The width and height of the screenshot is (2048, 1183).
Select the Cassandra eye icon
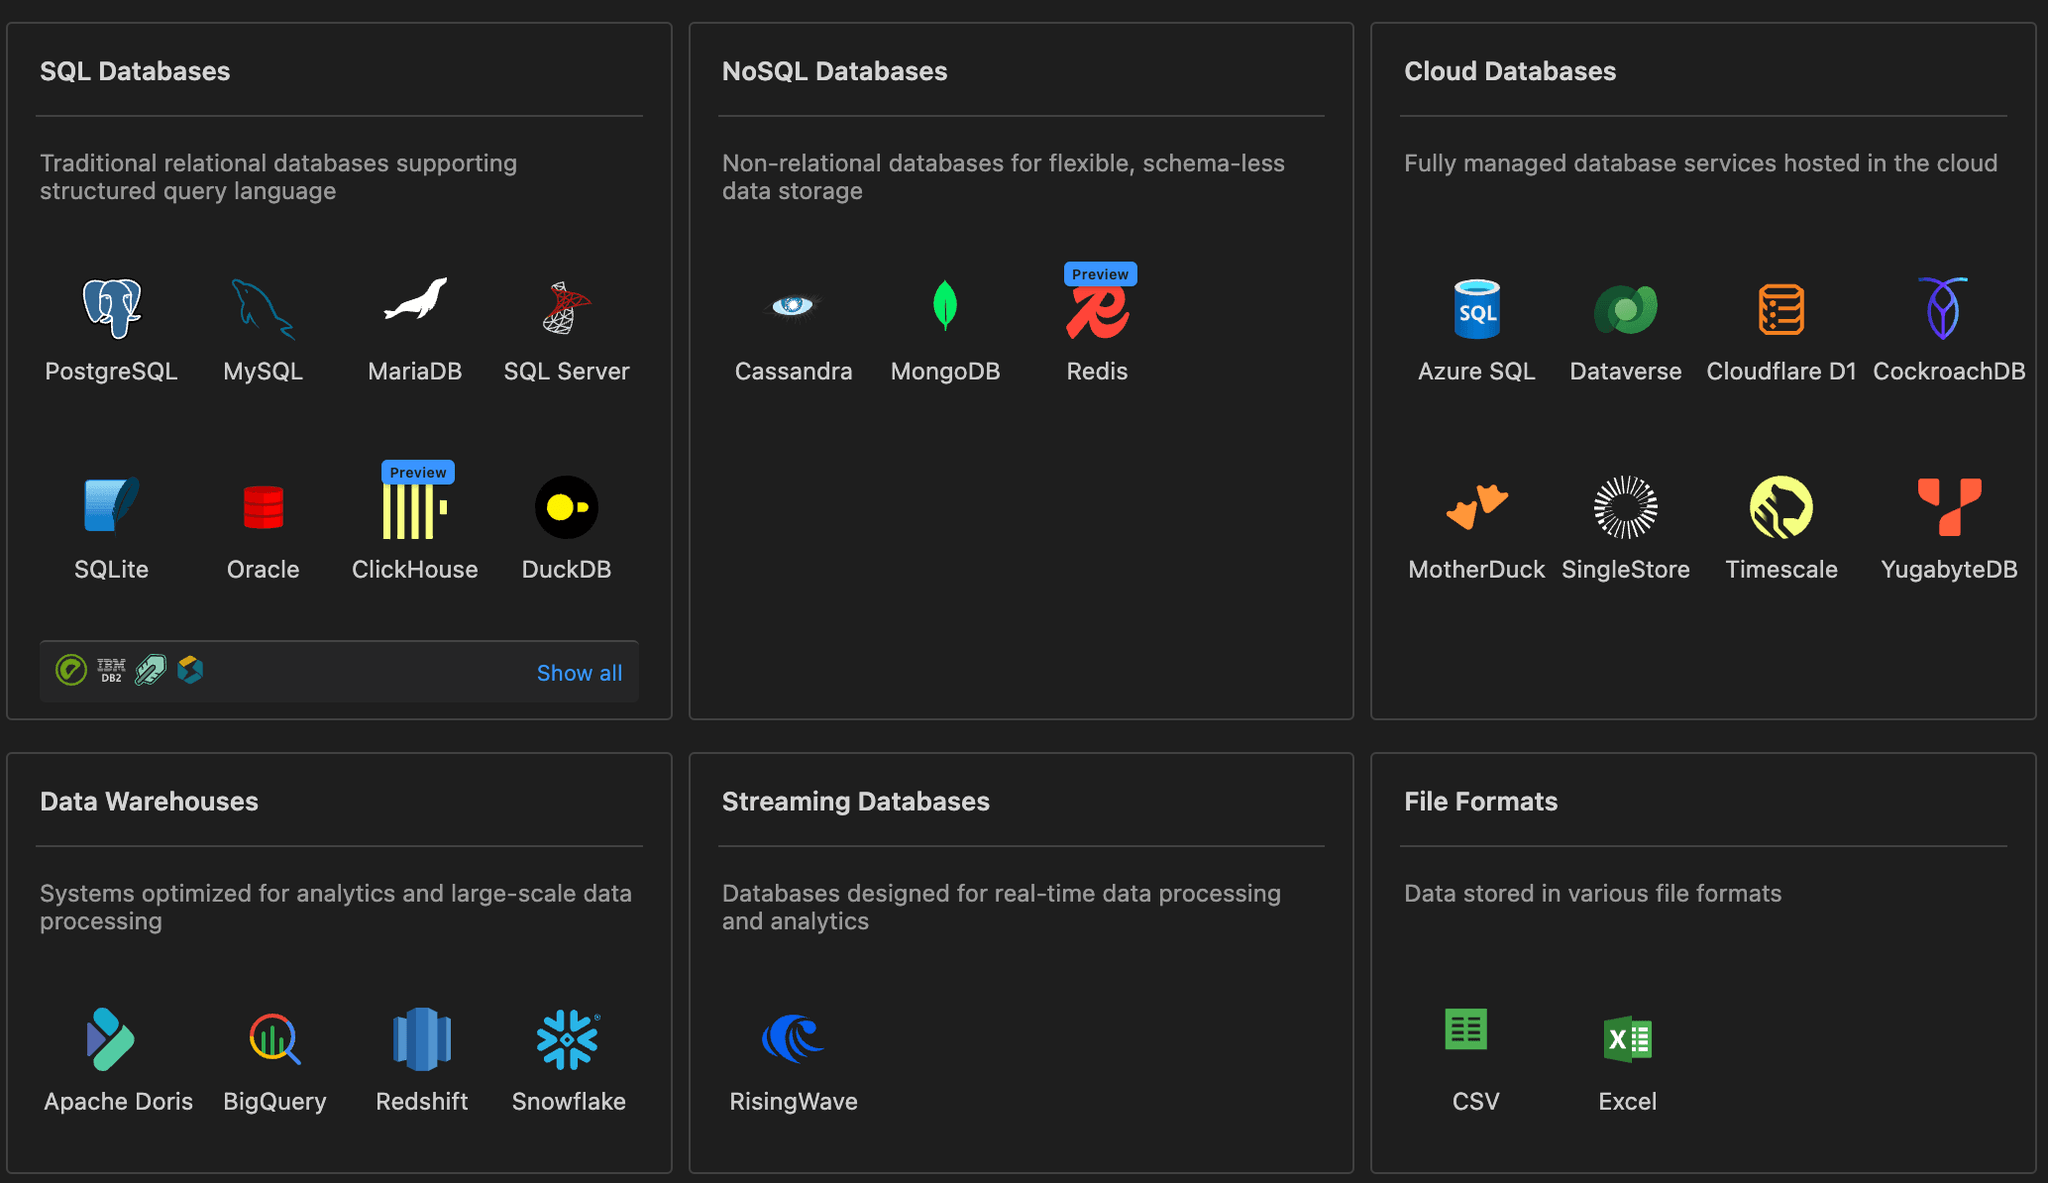pos(793,305)
